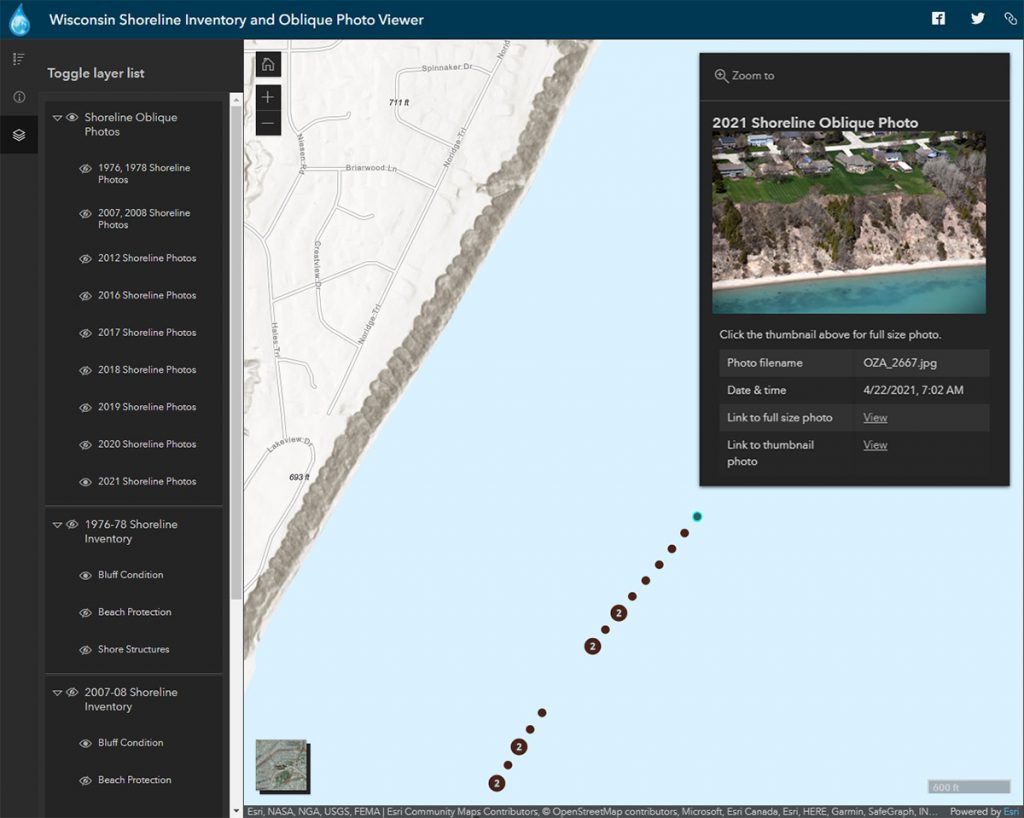Screen dimensions: 1024x818
Task: Expand the 2007-08 Shoreline Inventory group
Action: point(57,691)
